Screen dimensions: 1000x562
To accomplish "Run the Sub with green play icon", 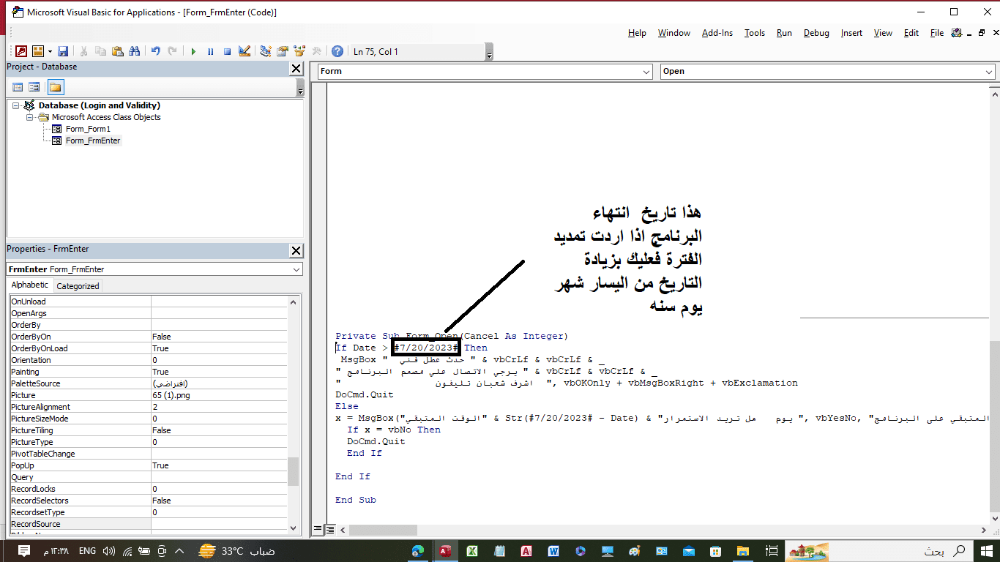I will 193,51.
